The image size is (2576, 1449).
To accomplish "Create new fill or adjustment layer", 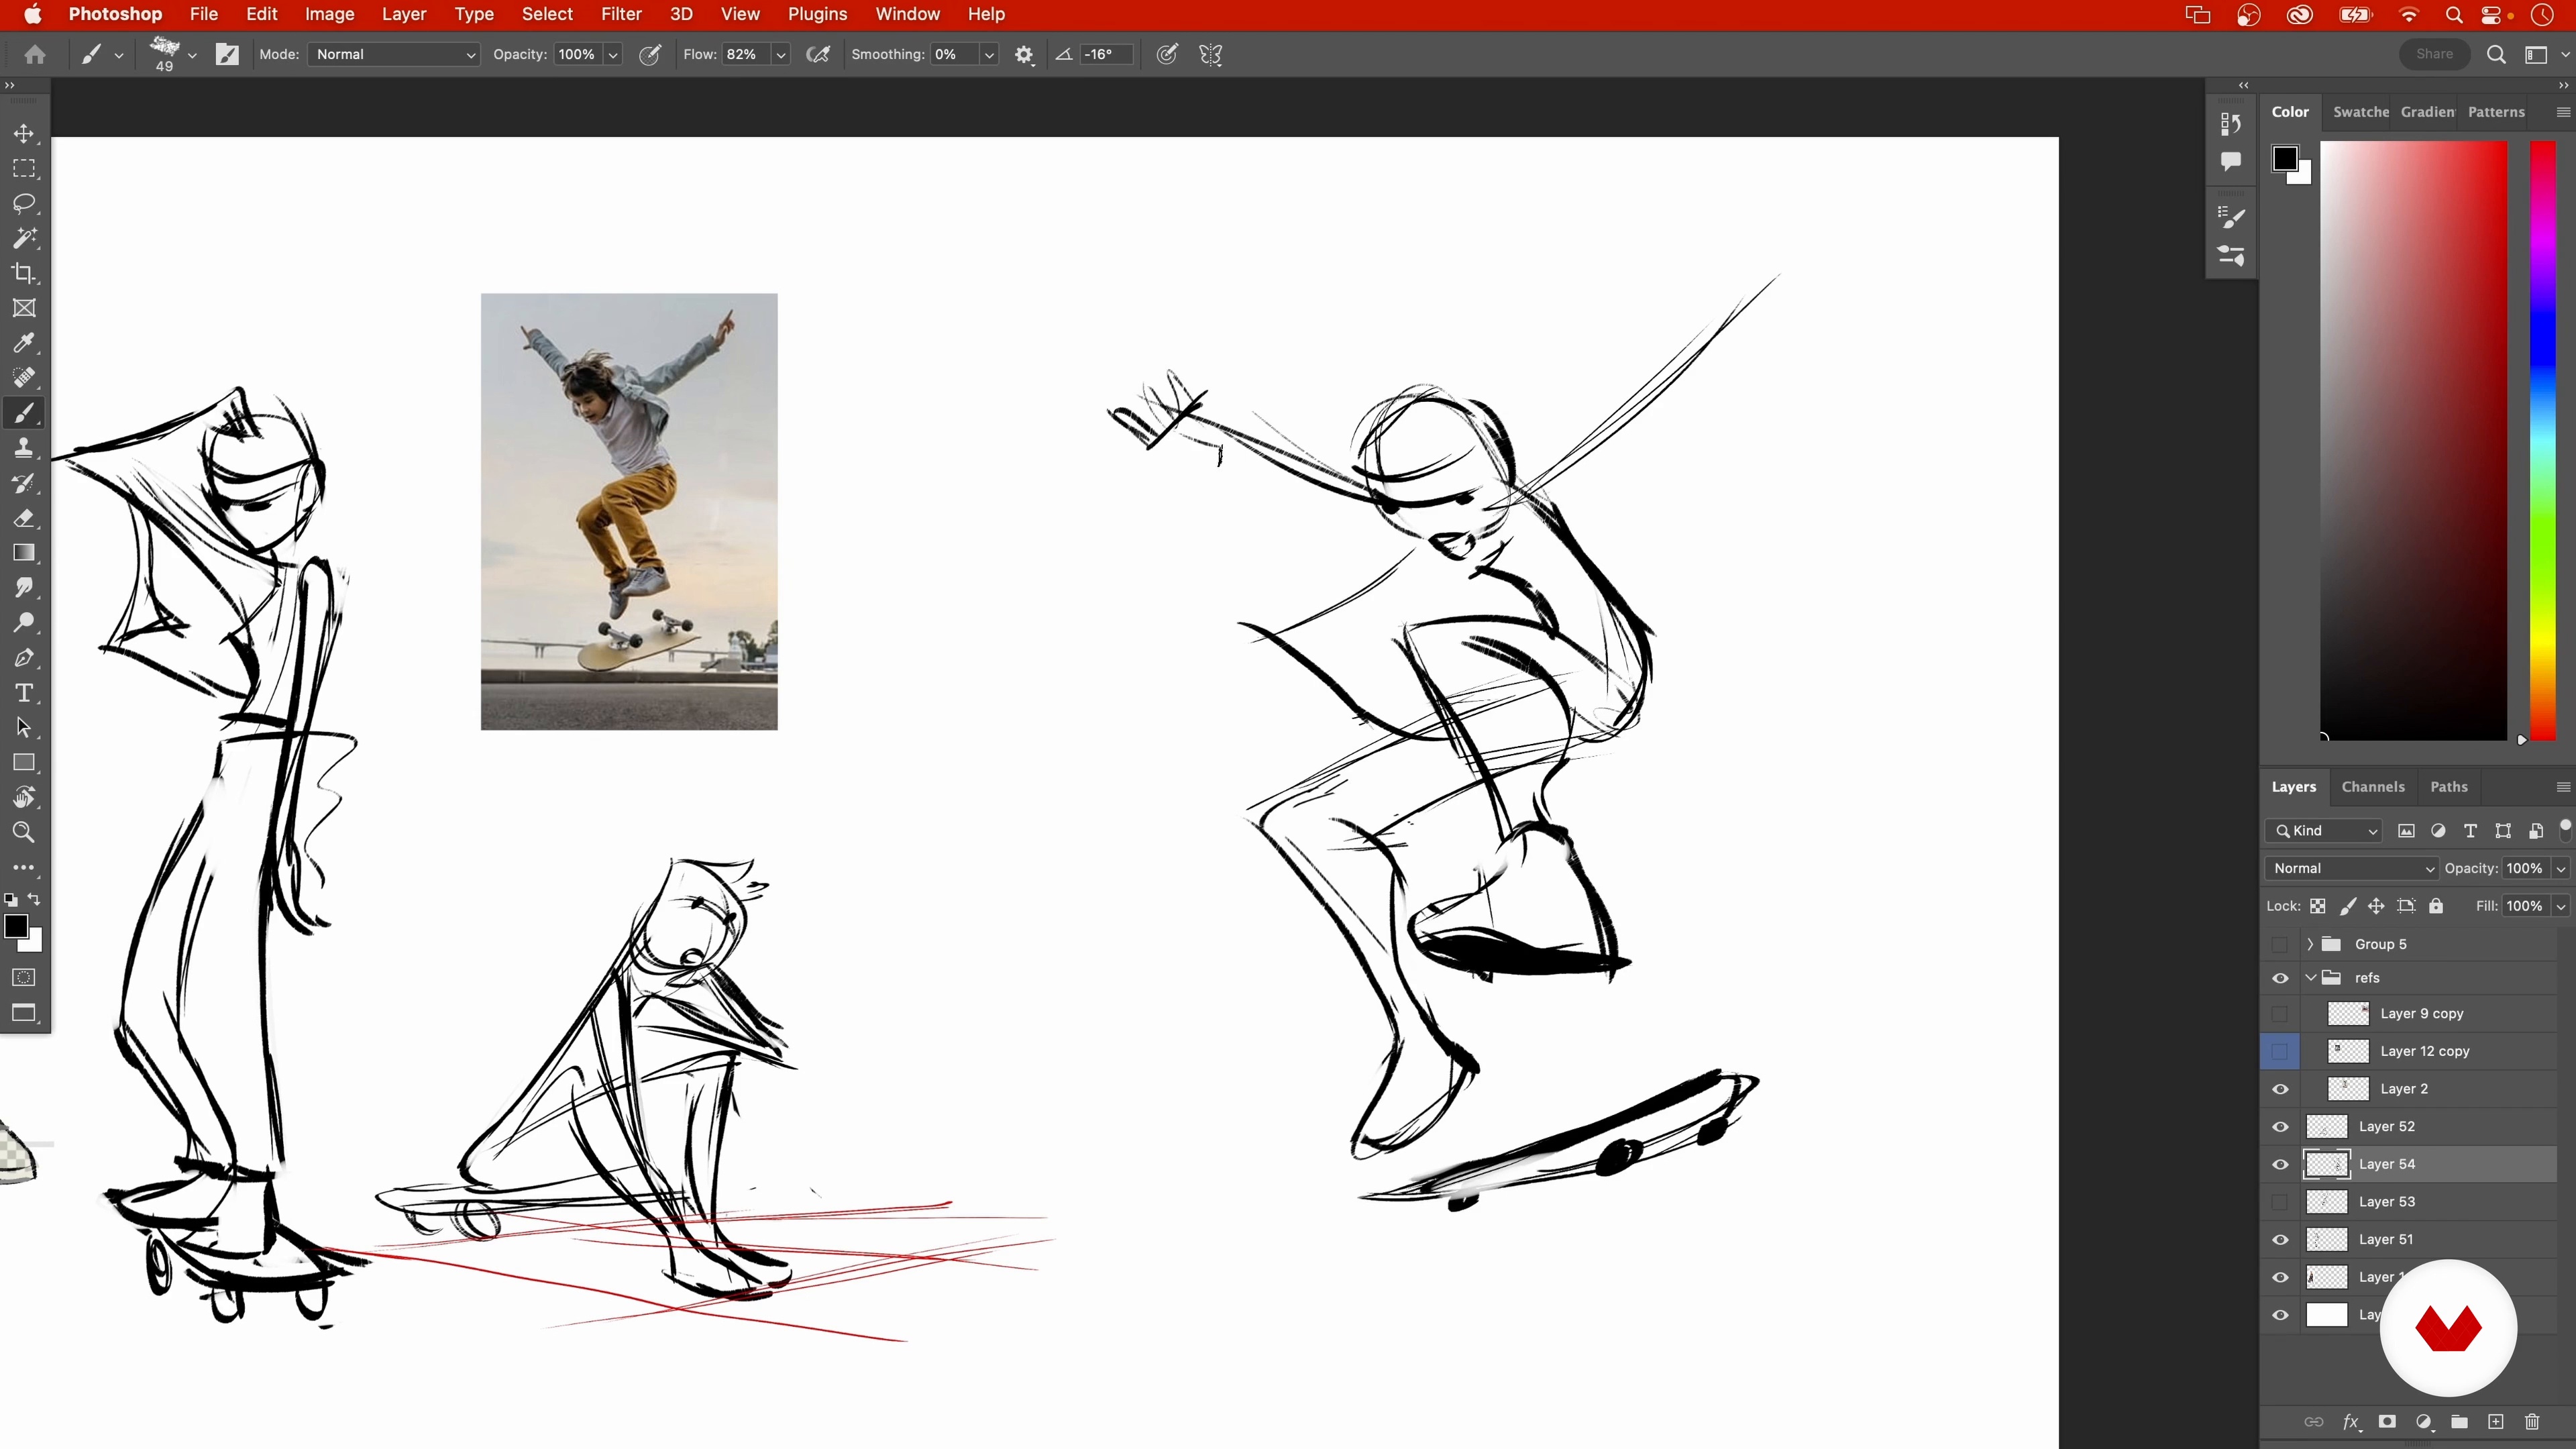I will [2423, 1422].
